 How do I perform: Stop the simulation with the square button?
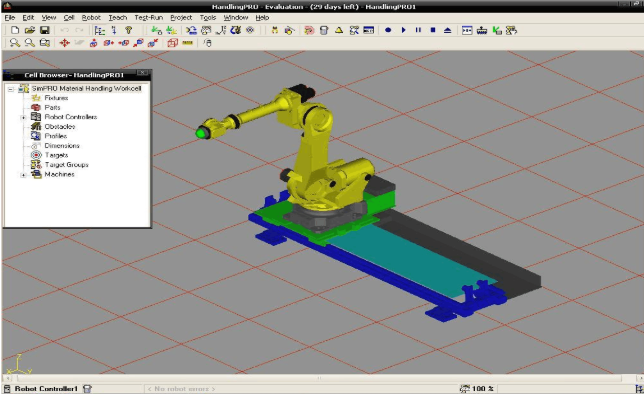[x=433, y=30]
